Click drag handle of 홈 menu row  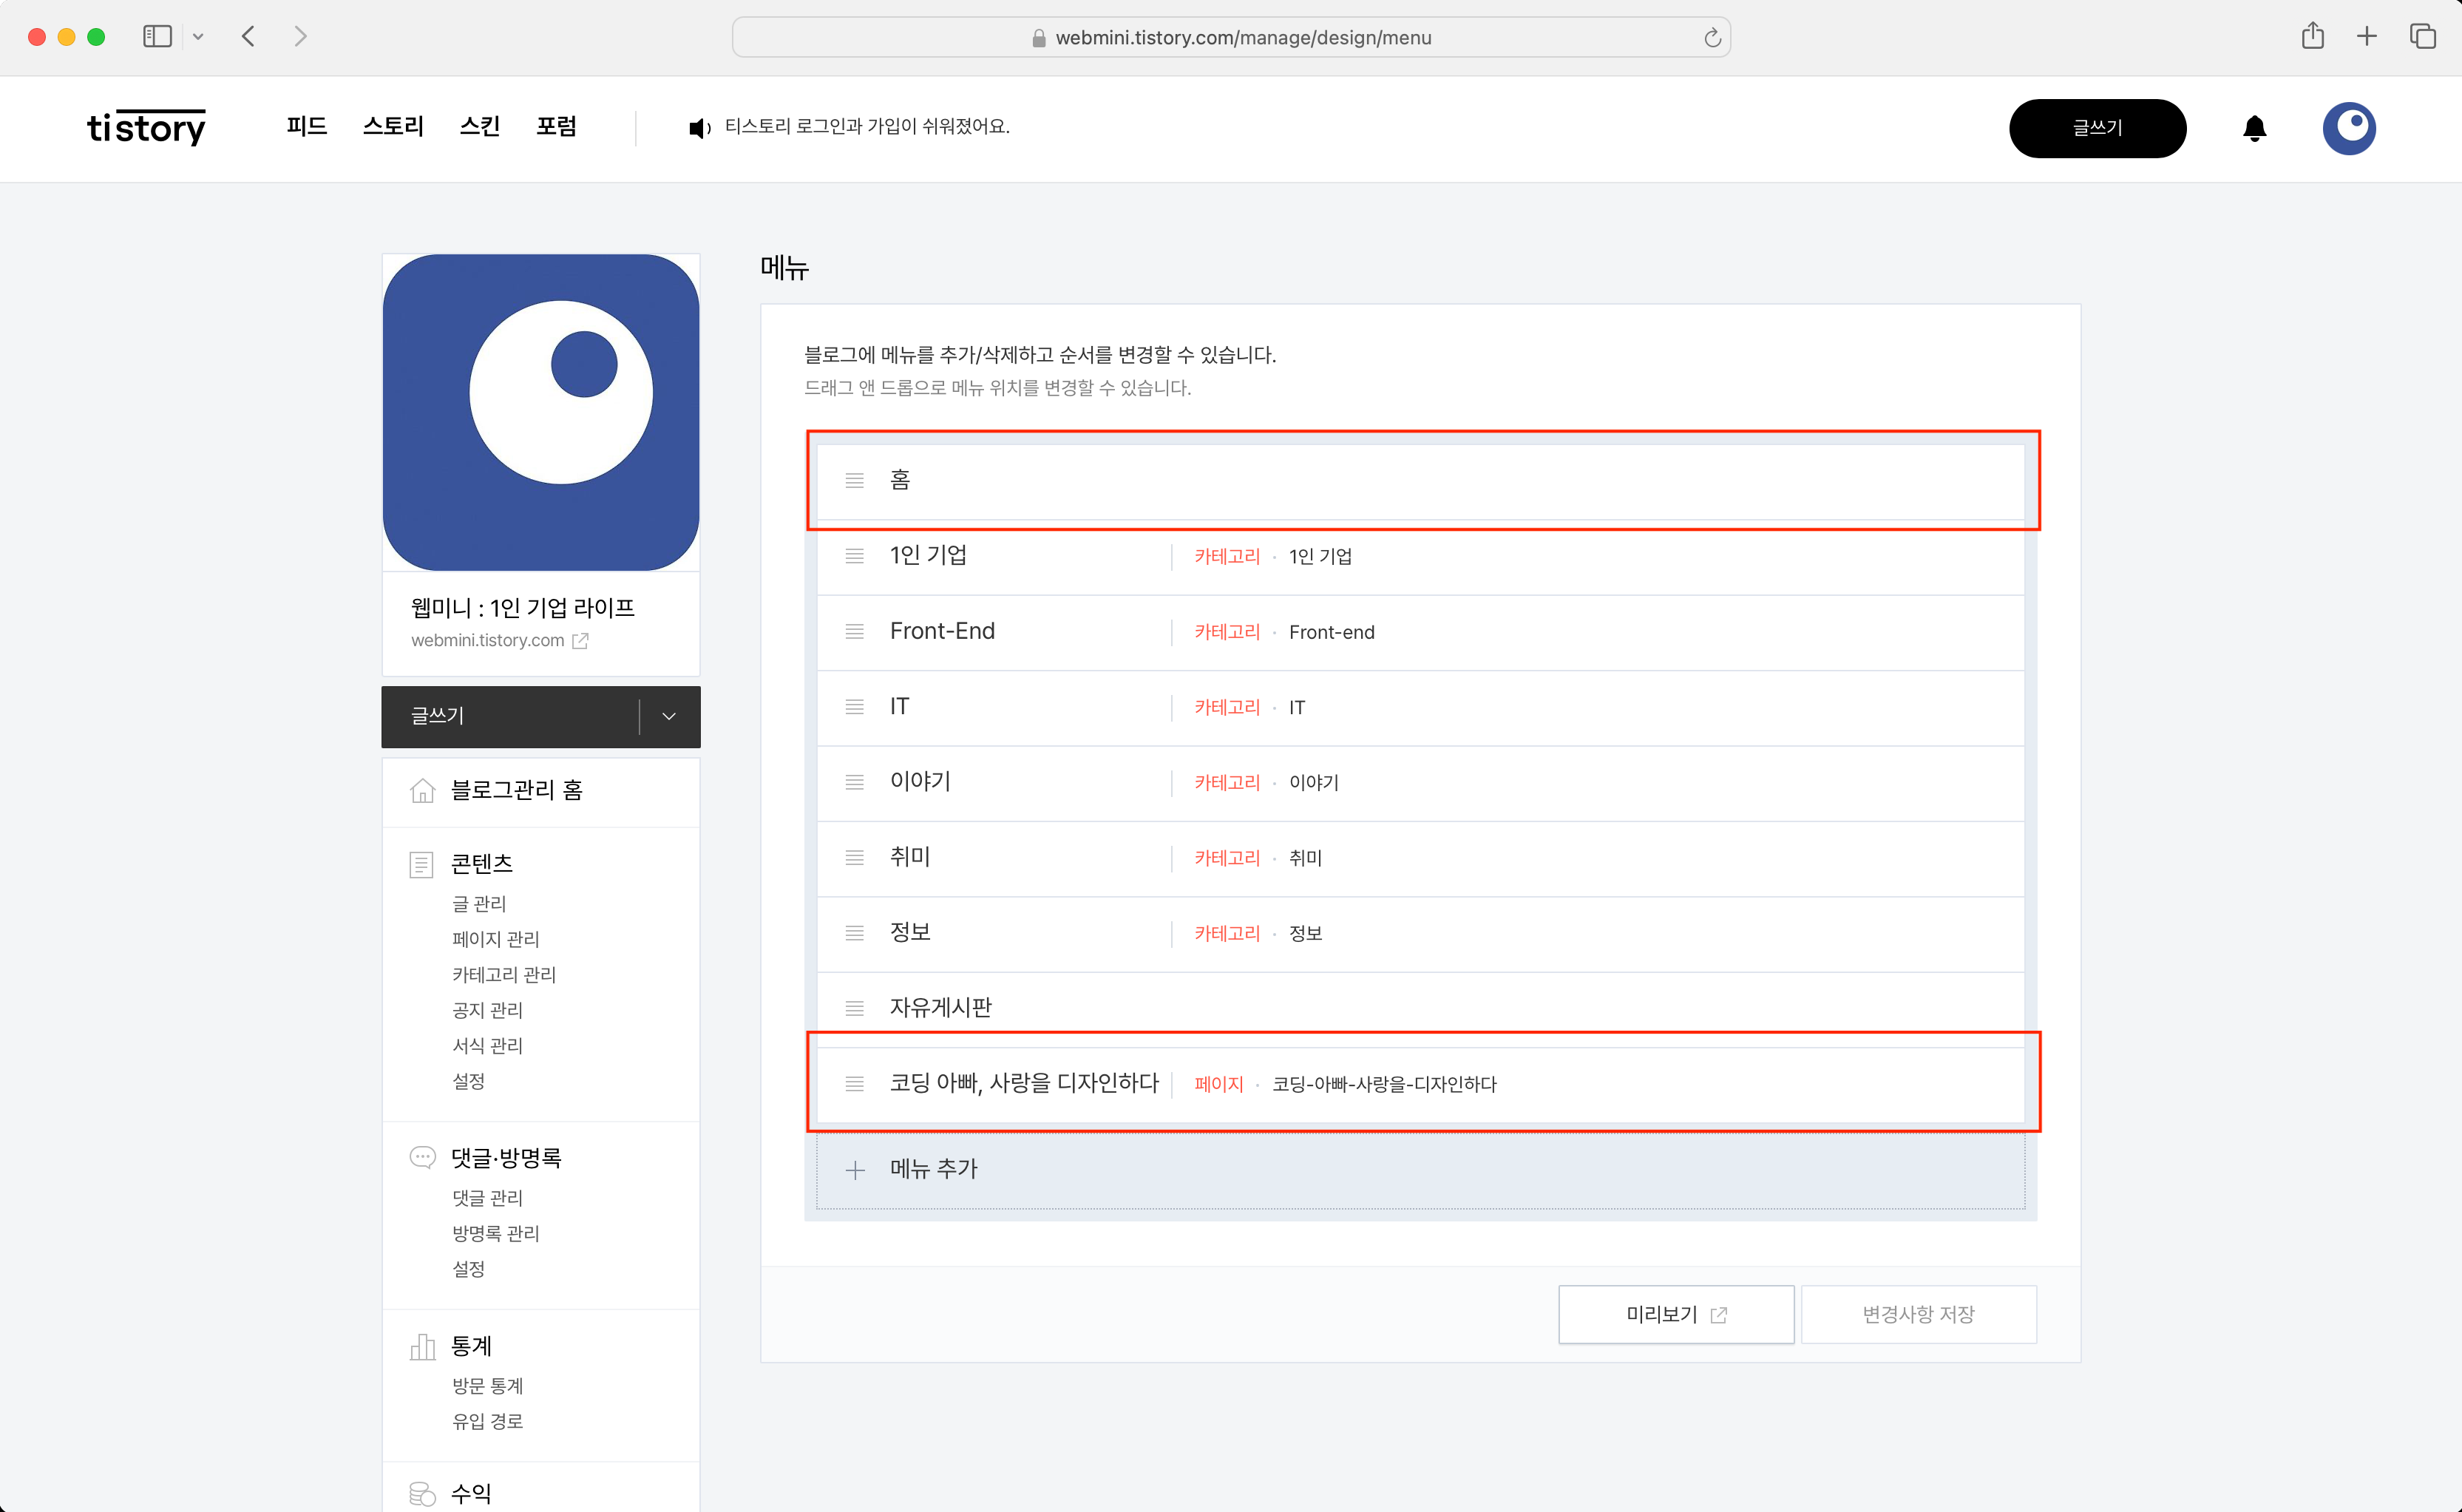click(854, 481)
